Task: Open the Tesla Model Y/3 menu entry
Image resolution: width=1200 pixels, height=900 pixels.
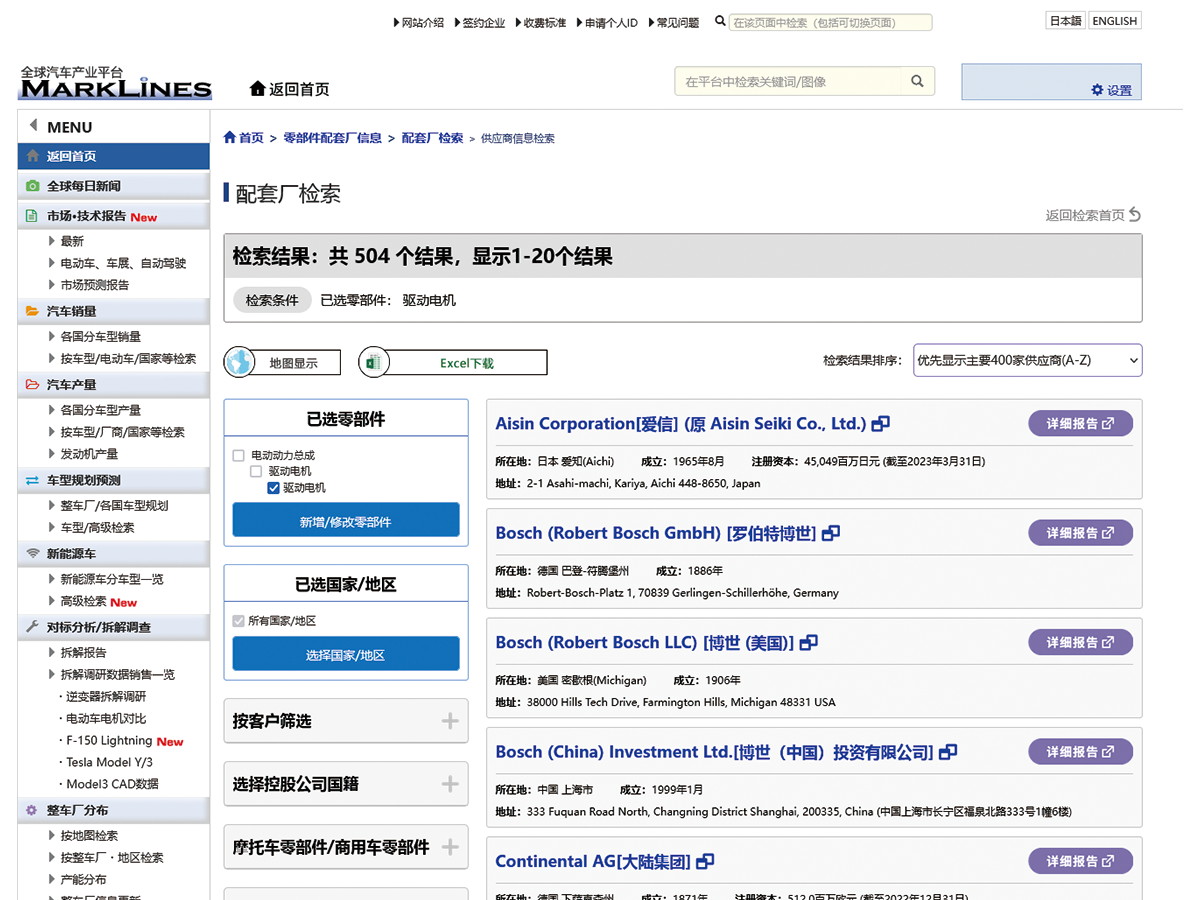Action: pyautogui.click(x=110, y=762)
